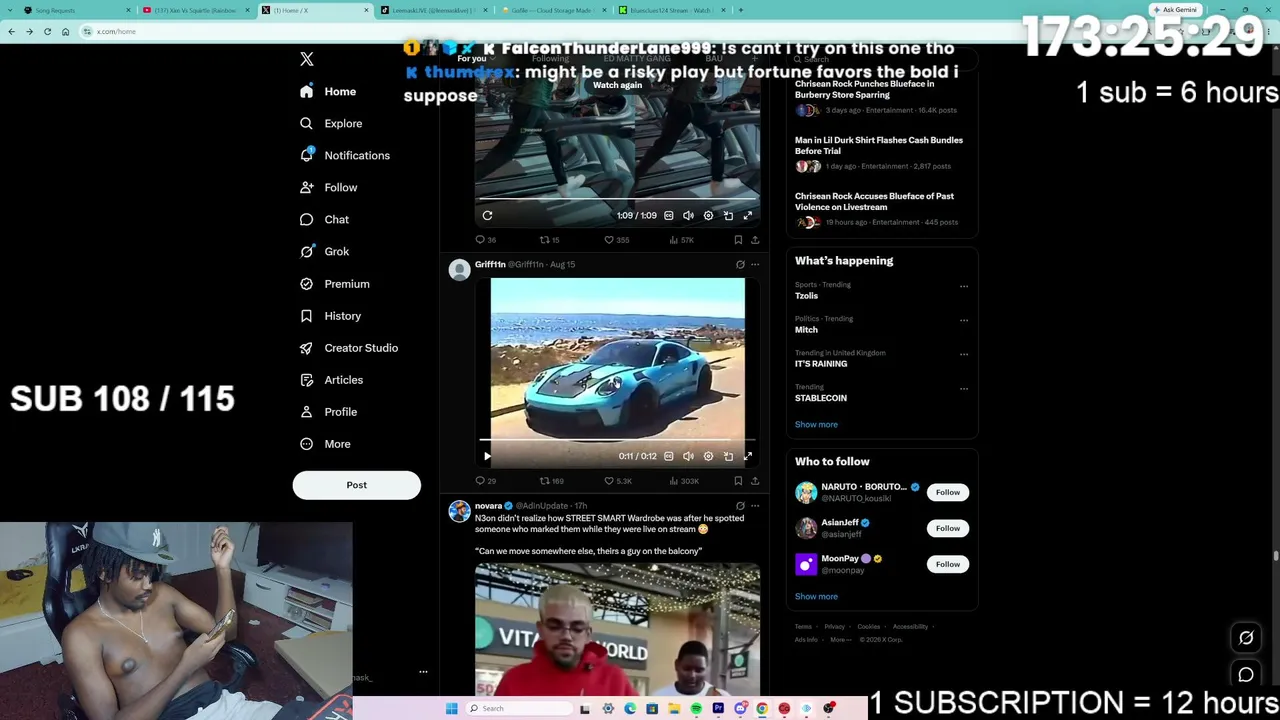The height and width of the screenshot is (720, 1280).
Task: Open Chat from the sidebar
Action: pyautogui.click(x=324, y=219)
